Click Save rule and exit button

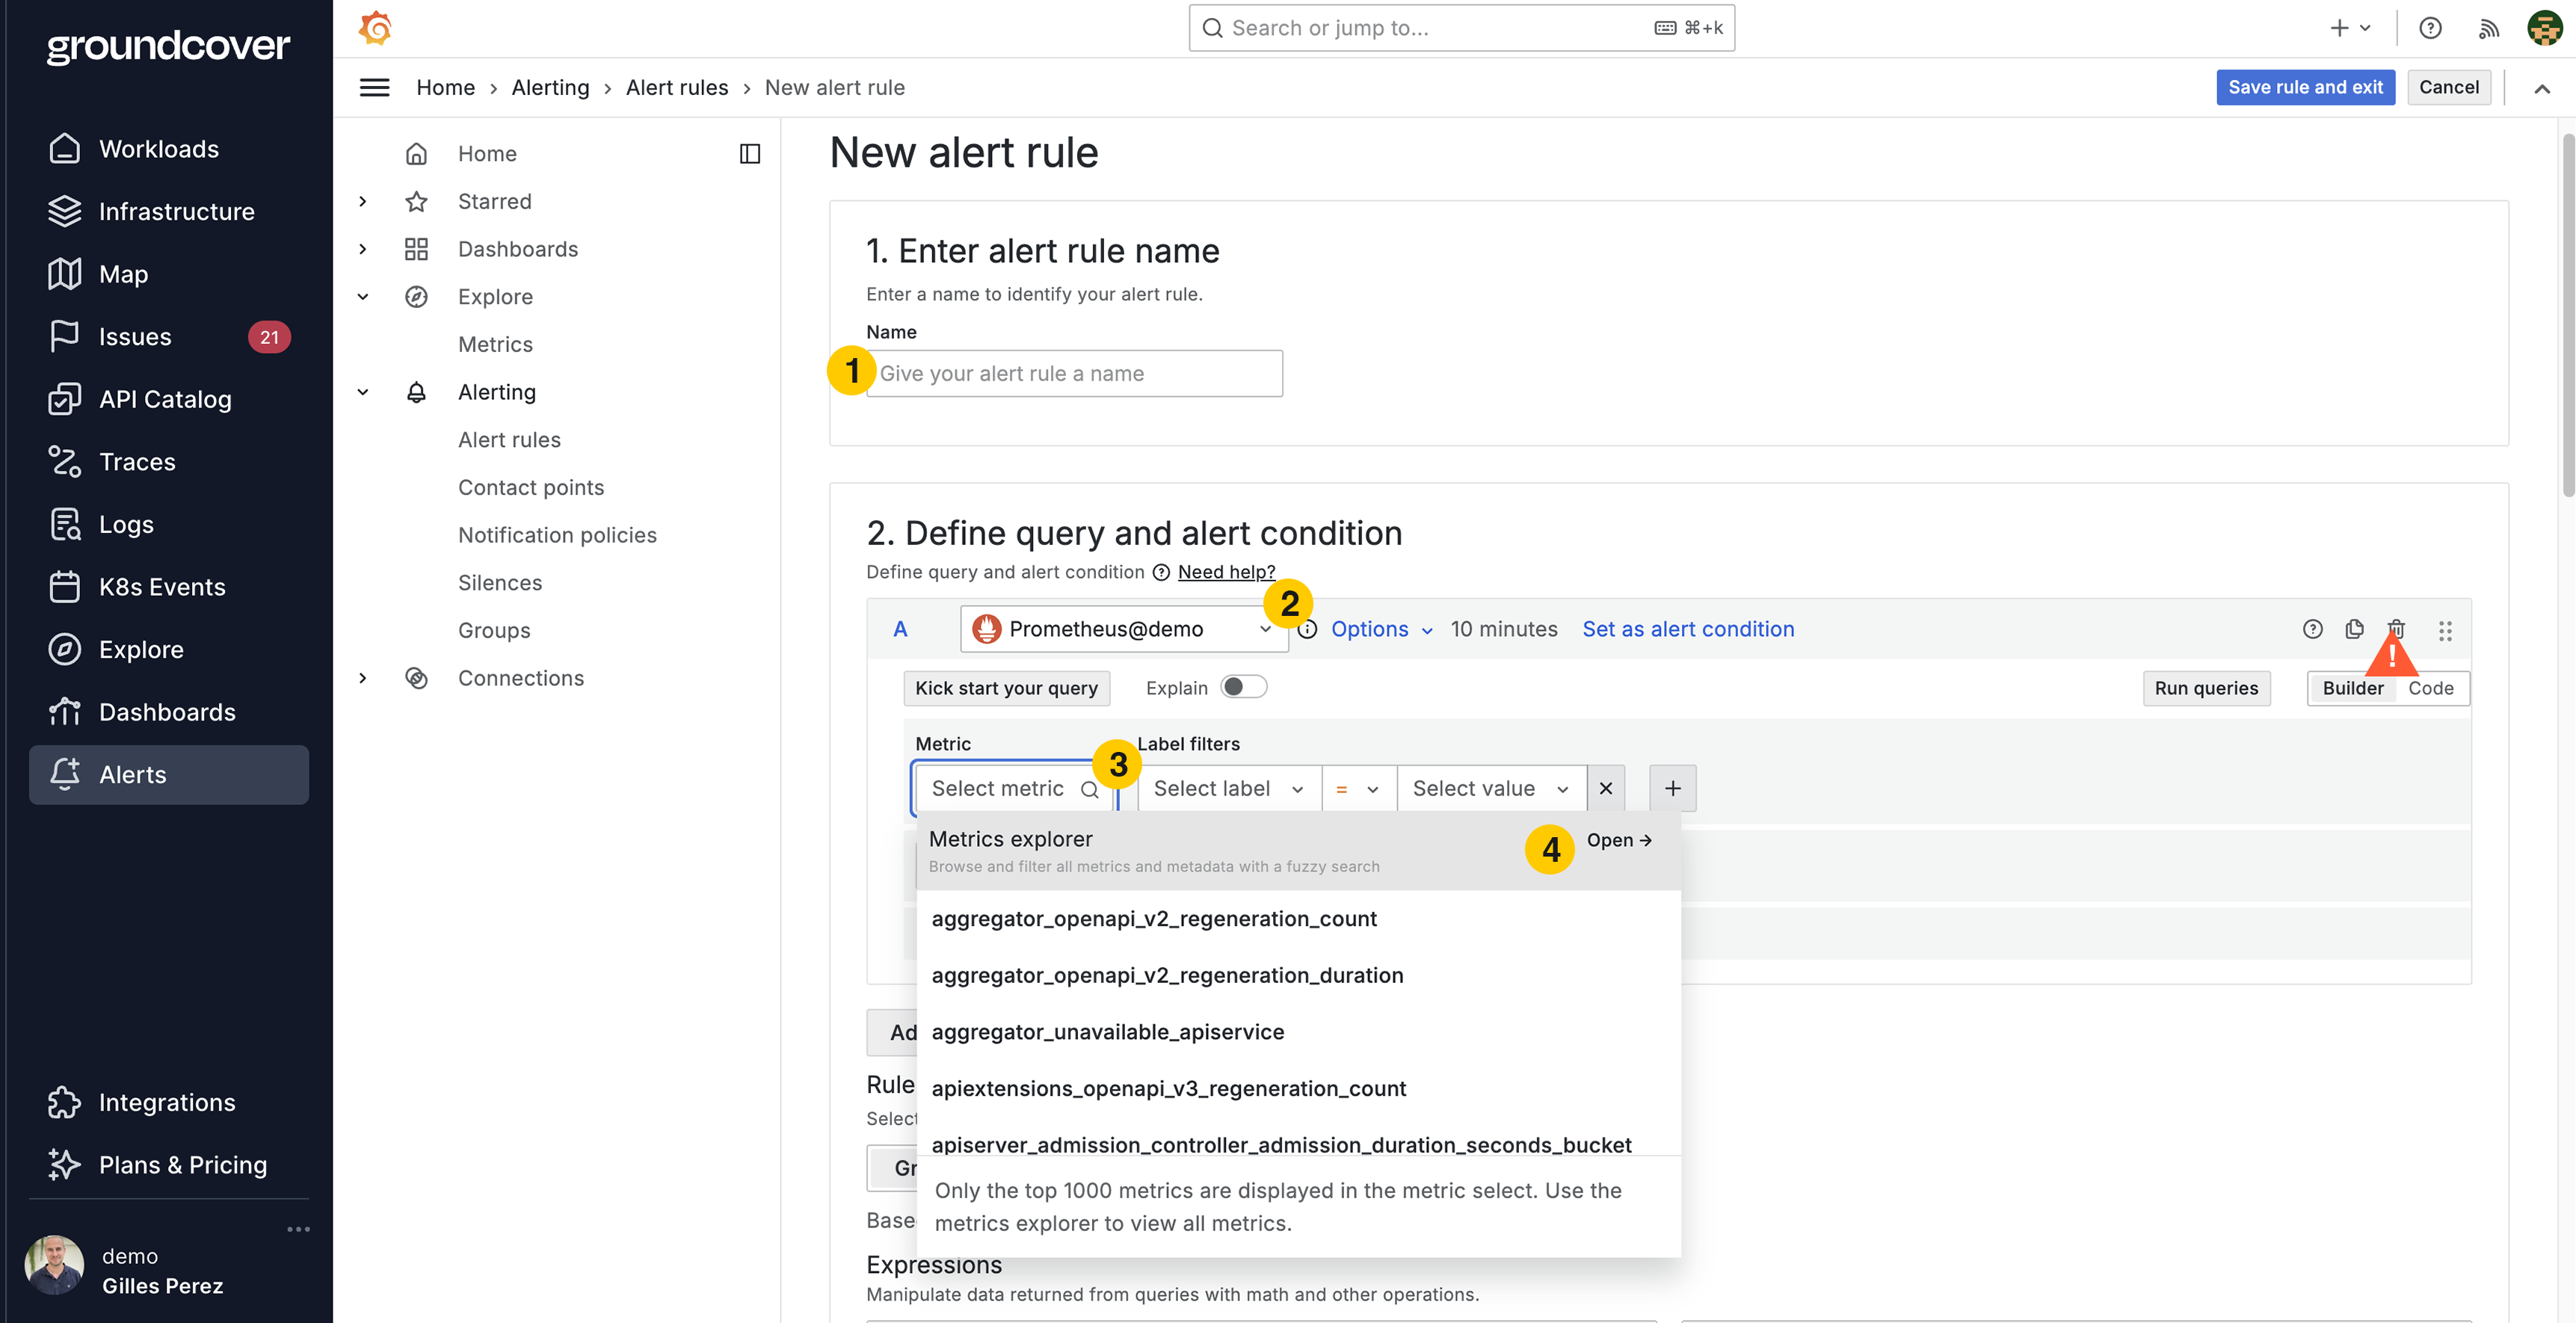point(2304,87)
